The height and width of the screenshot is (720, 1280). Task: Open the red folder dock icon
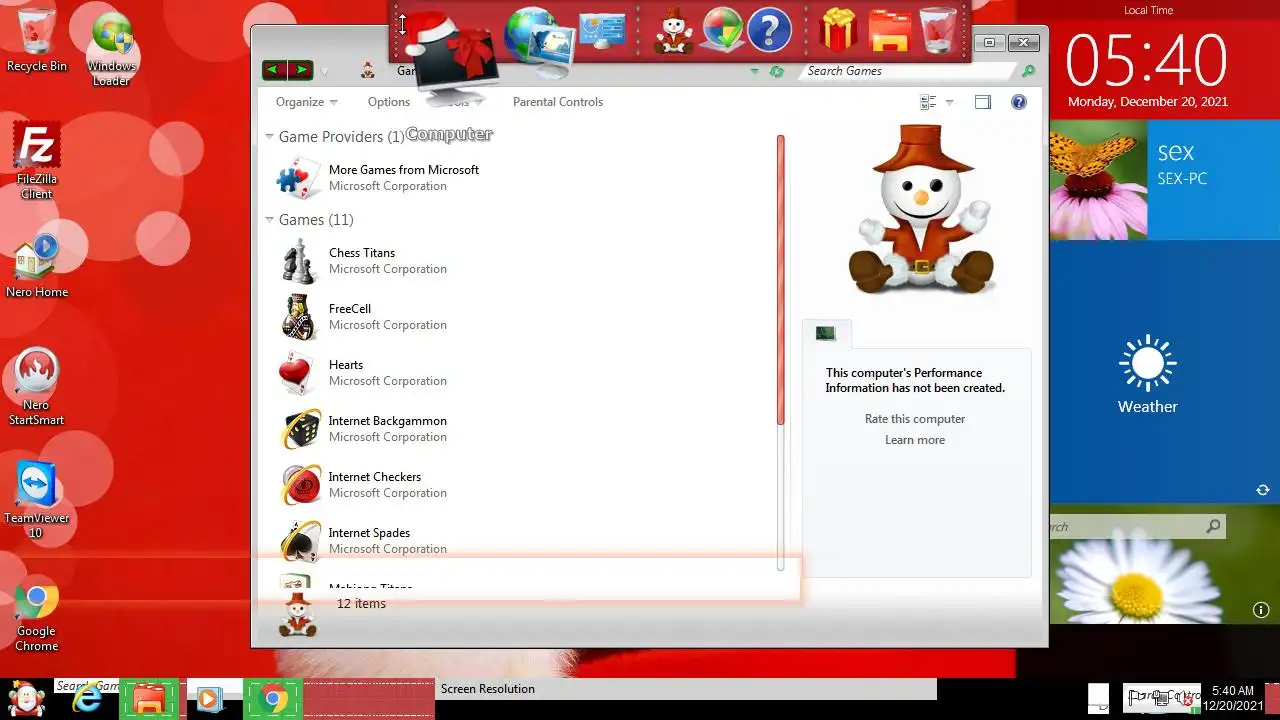889,31
